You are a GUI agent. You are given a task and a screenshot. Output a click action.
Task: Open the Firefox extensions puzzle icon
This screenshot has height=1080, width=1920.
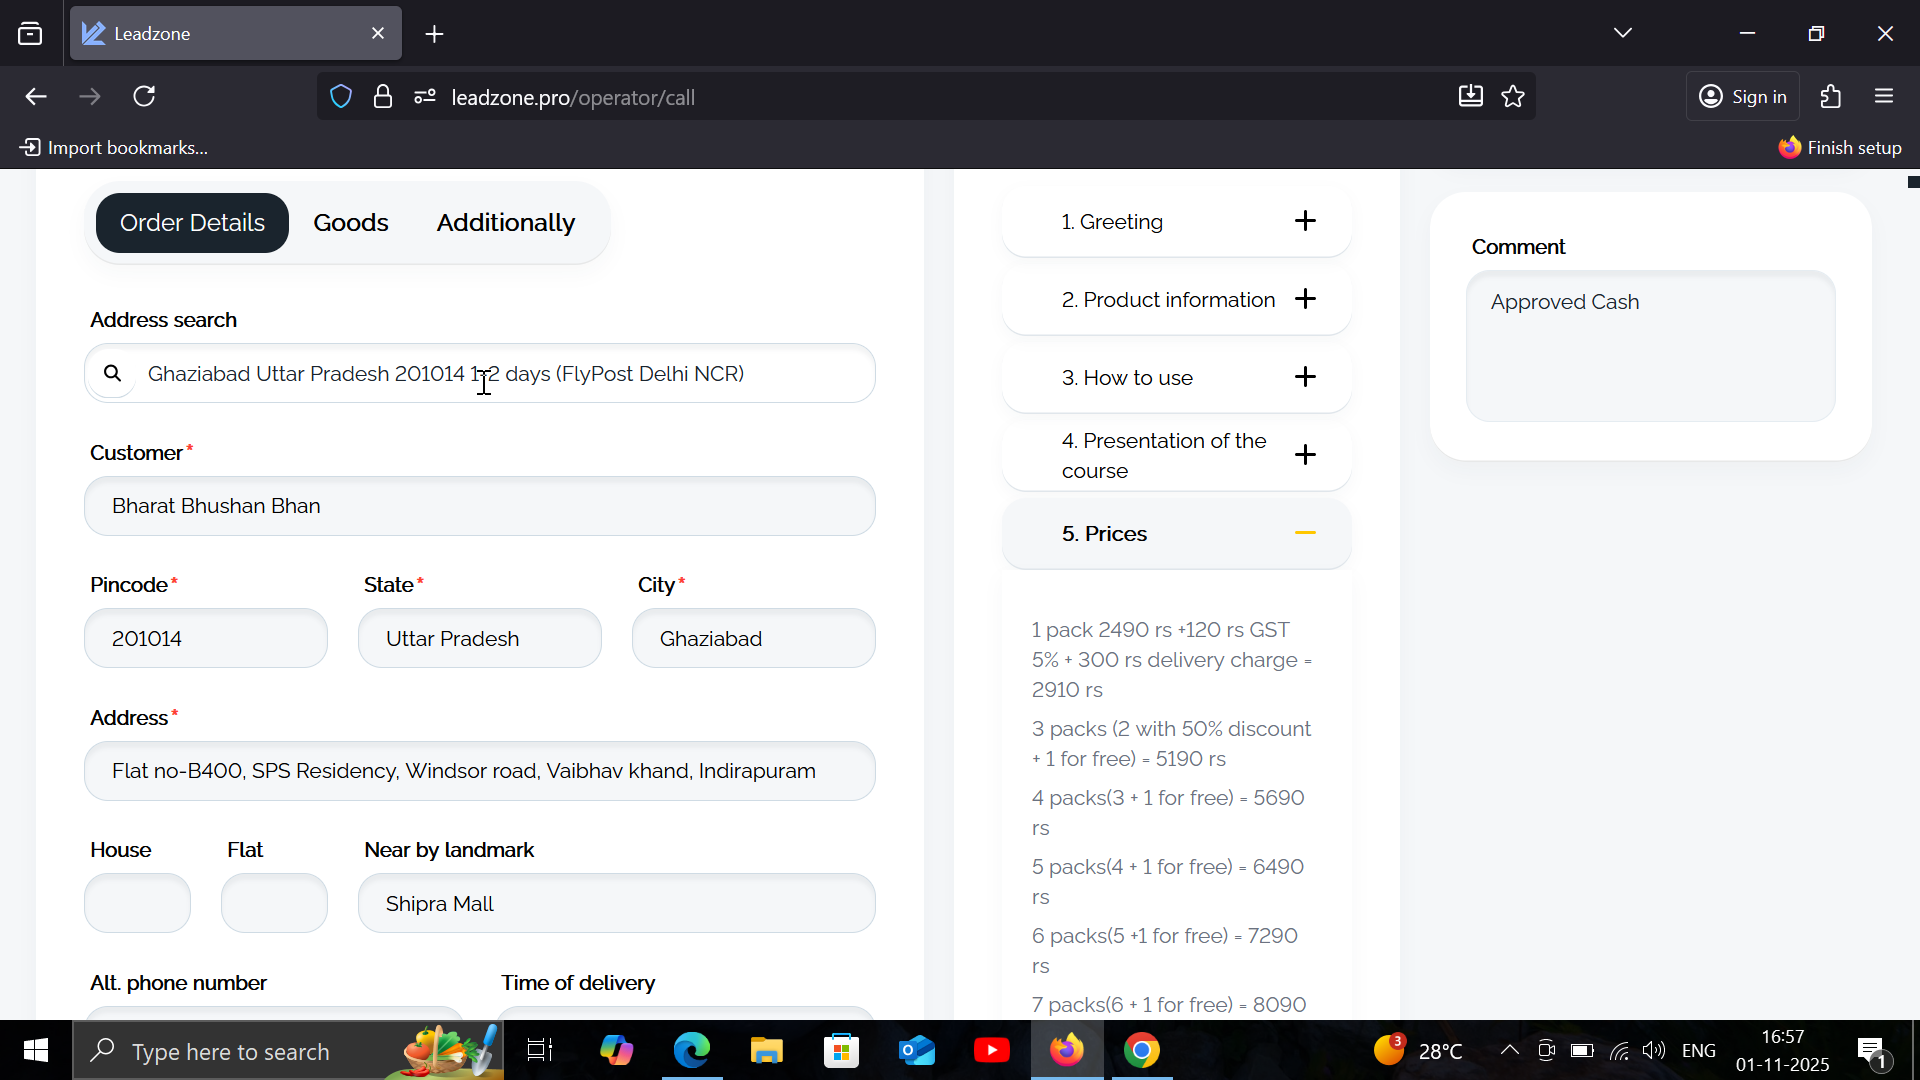tap(1831, 97)
